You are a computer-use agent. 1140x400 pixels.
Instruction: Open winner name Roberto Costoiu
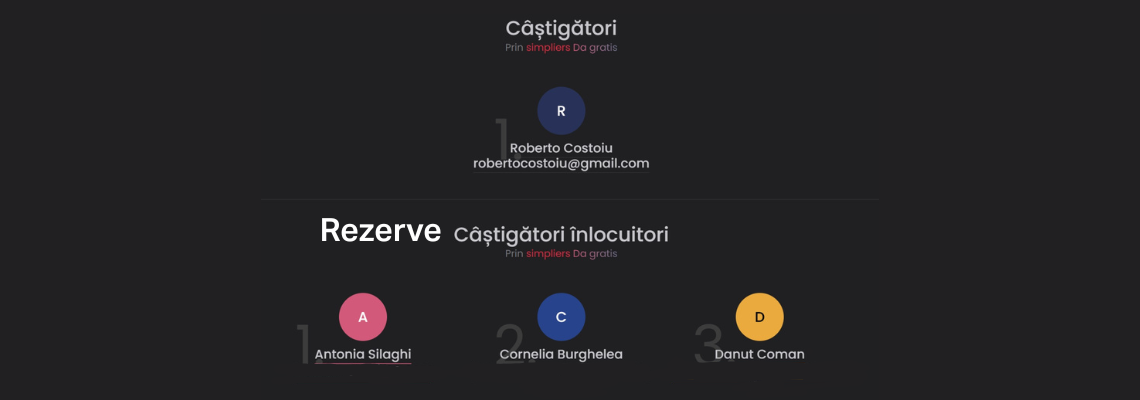click(561, 148)
